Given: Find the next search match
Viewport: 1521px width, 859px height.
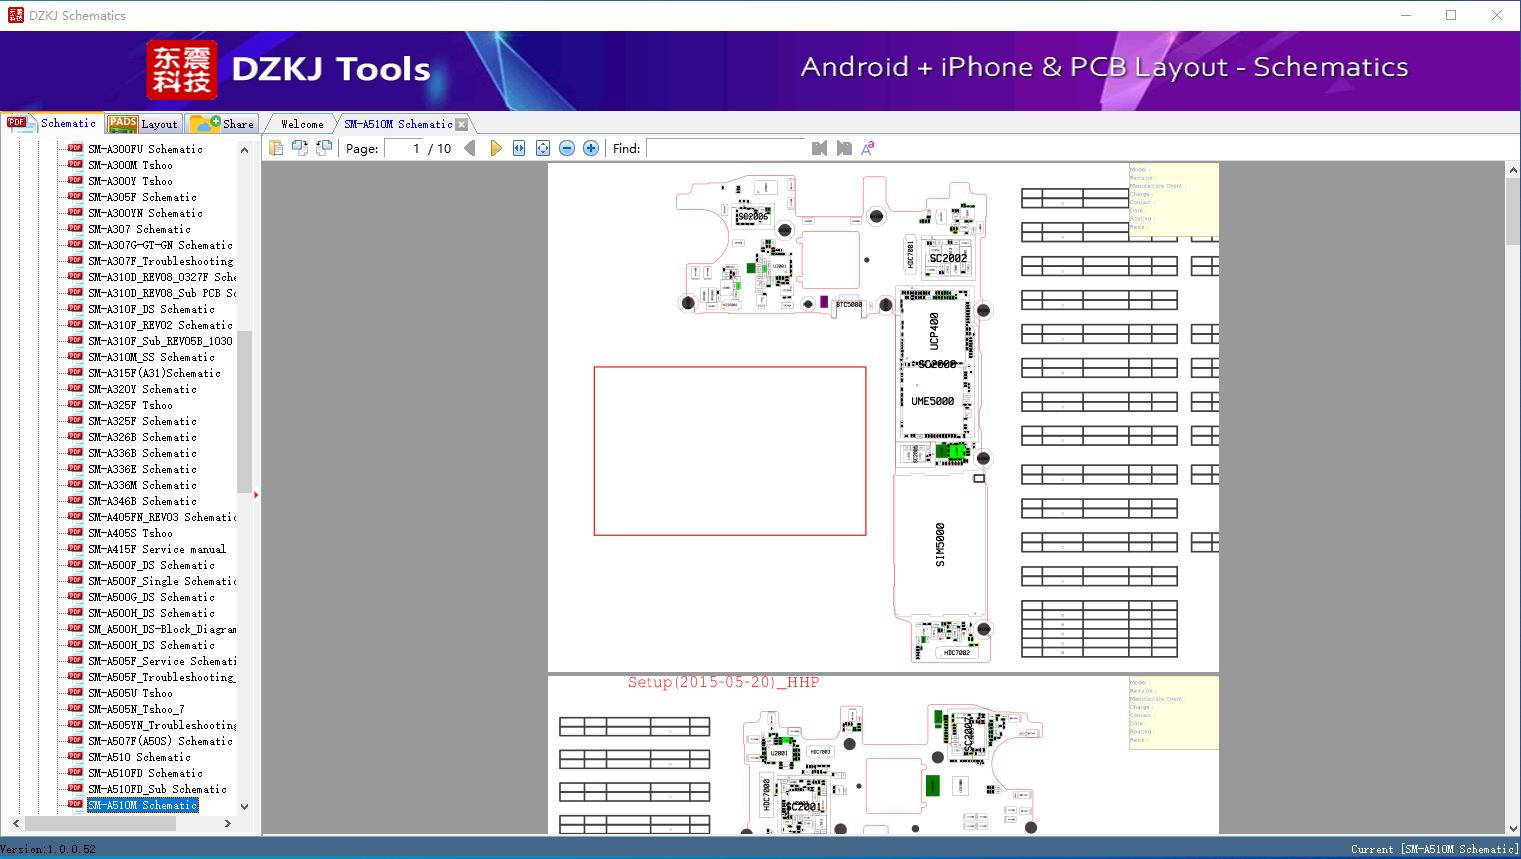Looking at the screenshot, I should 844,148.
